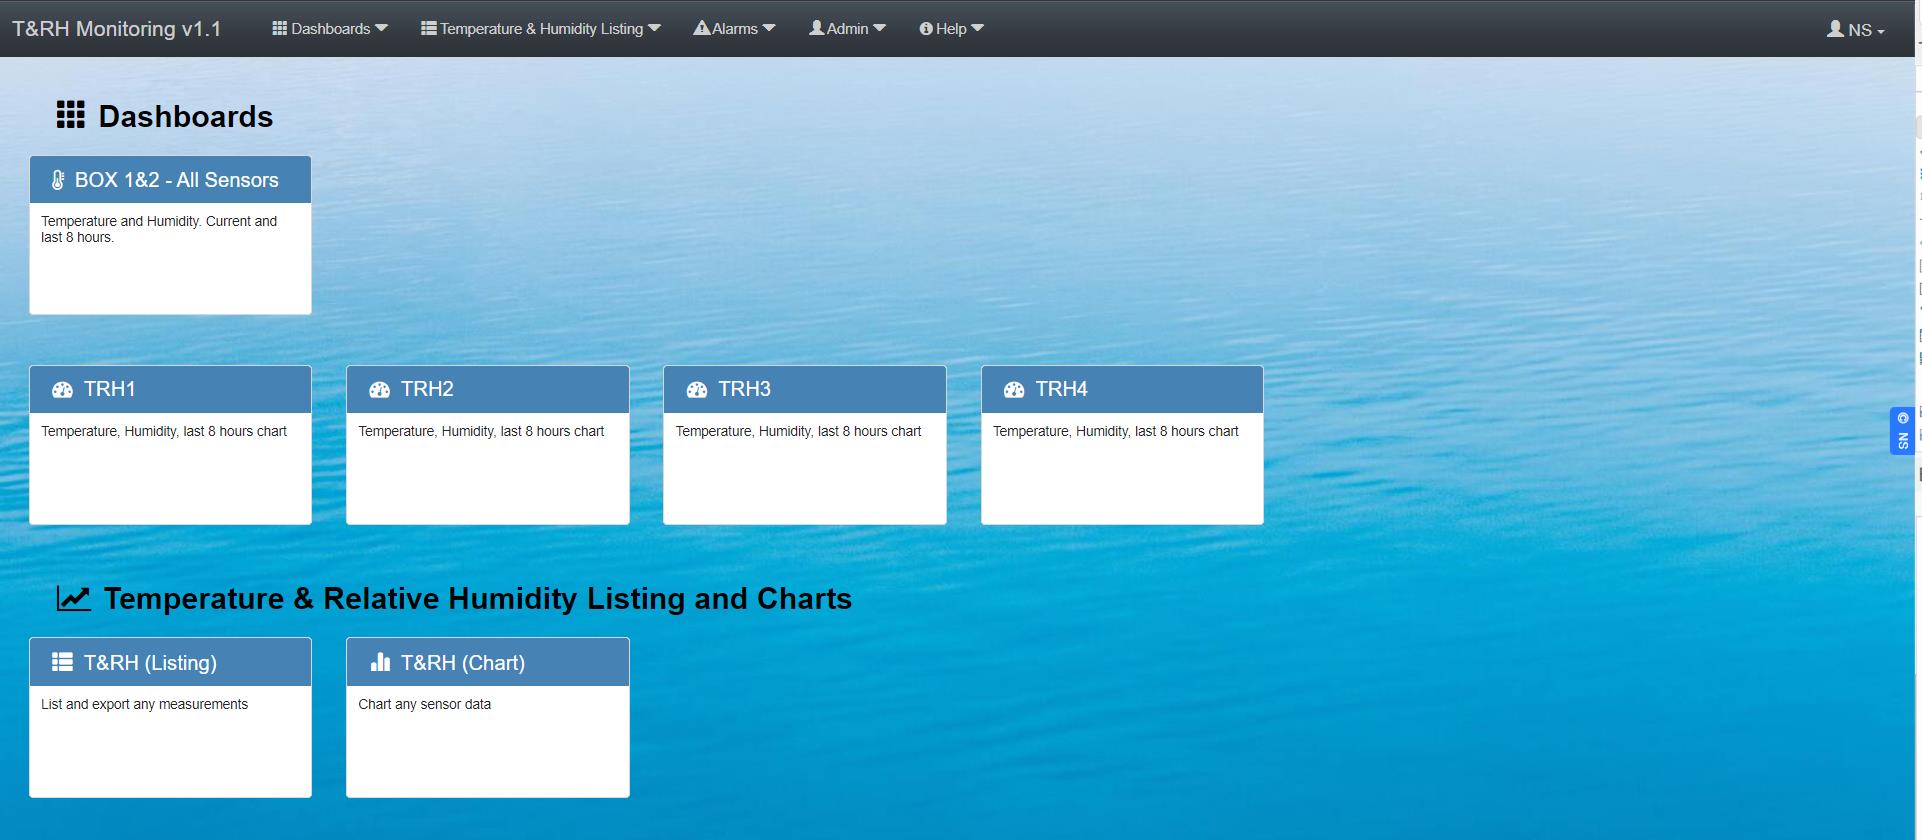Open the TRH3 dashboard title link
1922x840 pixels.
(x=744, y=389)
